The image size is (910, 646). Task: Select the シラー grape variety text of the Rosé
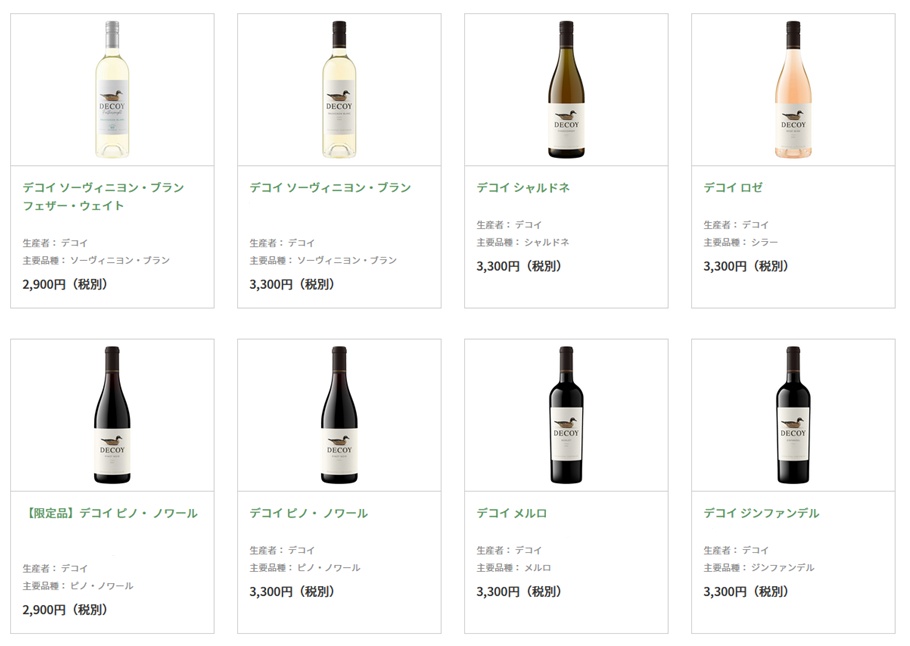(x=764, y=242)
